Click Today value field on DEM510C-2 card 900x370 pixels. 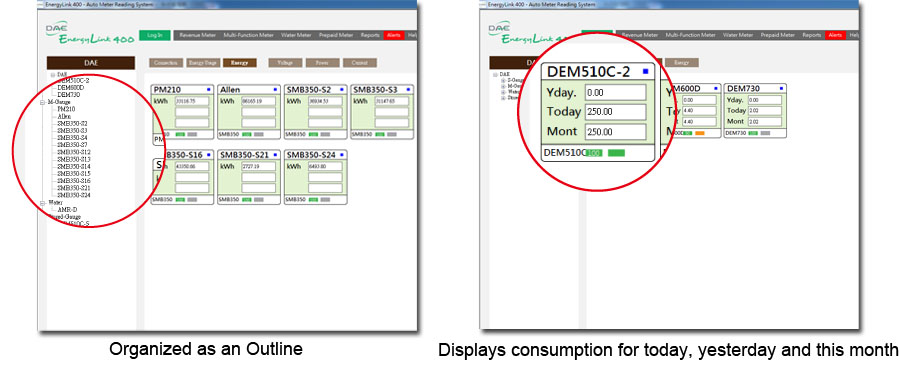click(x=615, y=112)
